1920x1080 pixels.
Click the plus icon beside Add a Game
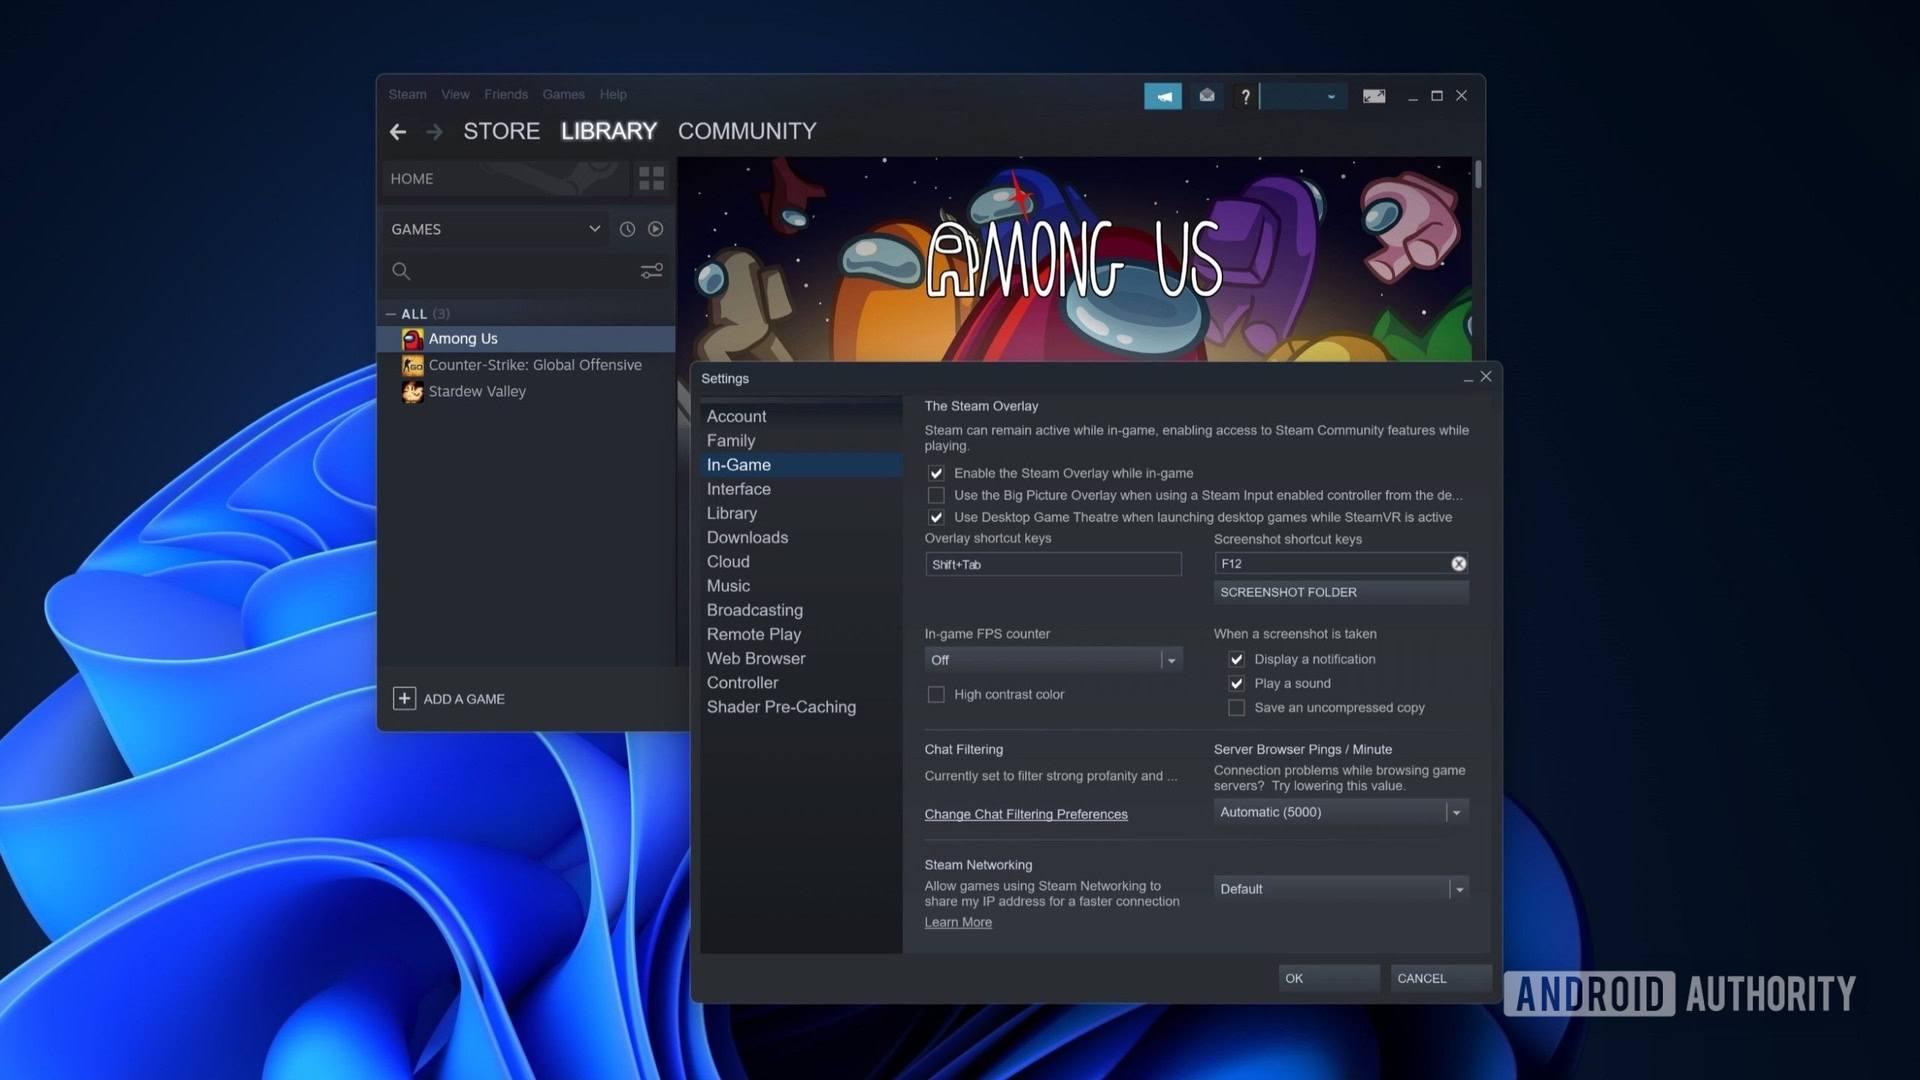click(404, 699)
